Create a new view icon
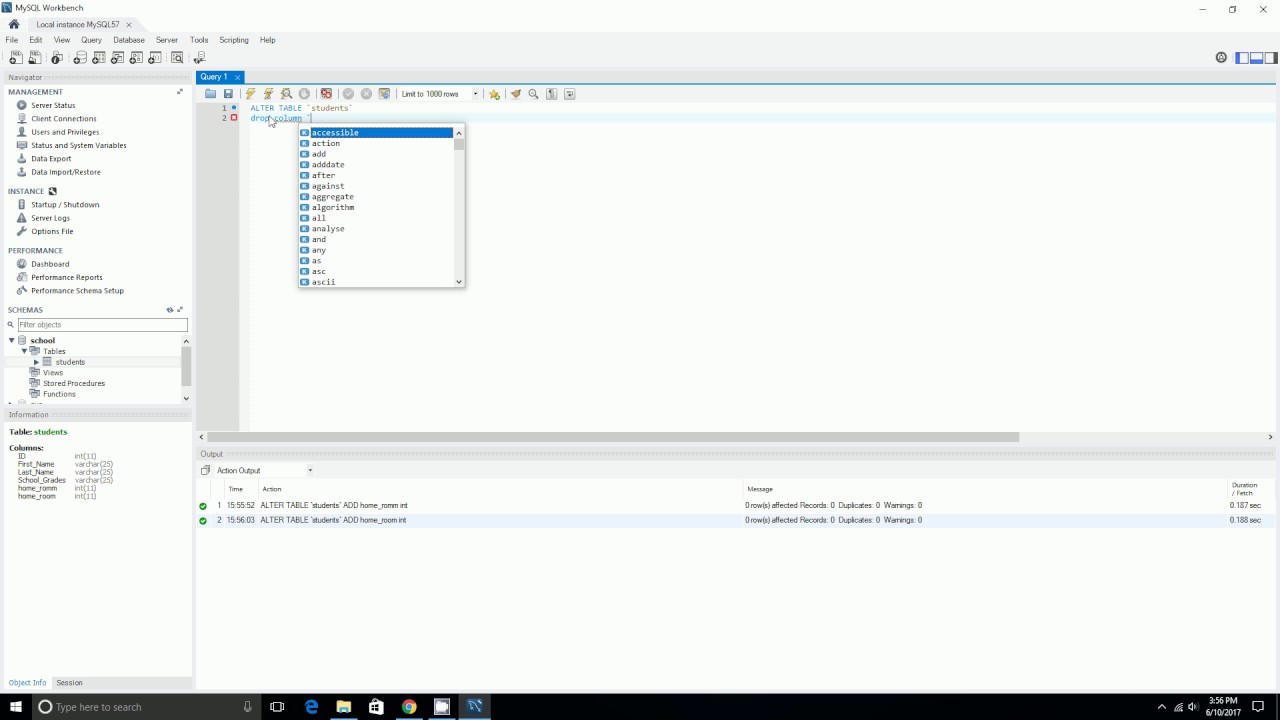The height and width of the screenshot is (720, 1280). tap(118, 58)
